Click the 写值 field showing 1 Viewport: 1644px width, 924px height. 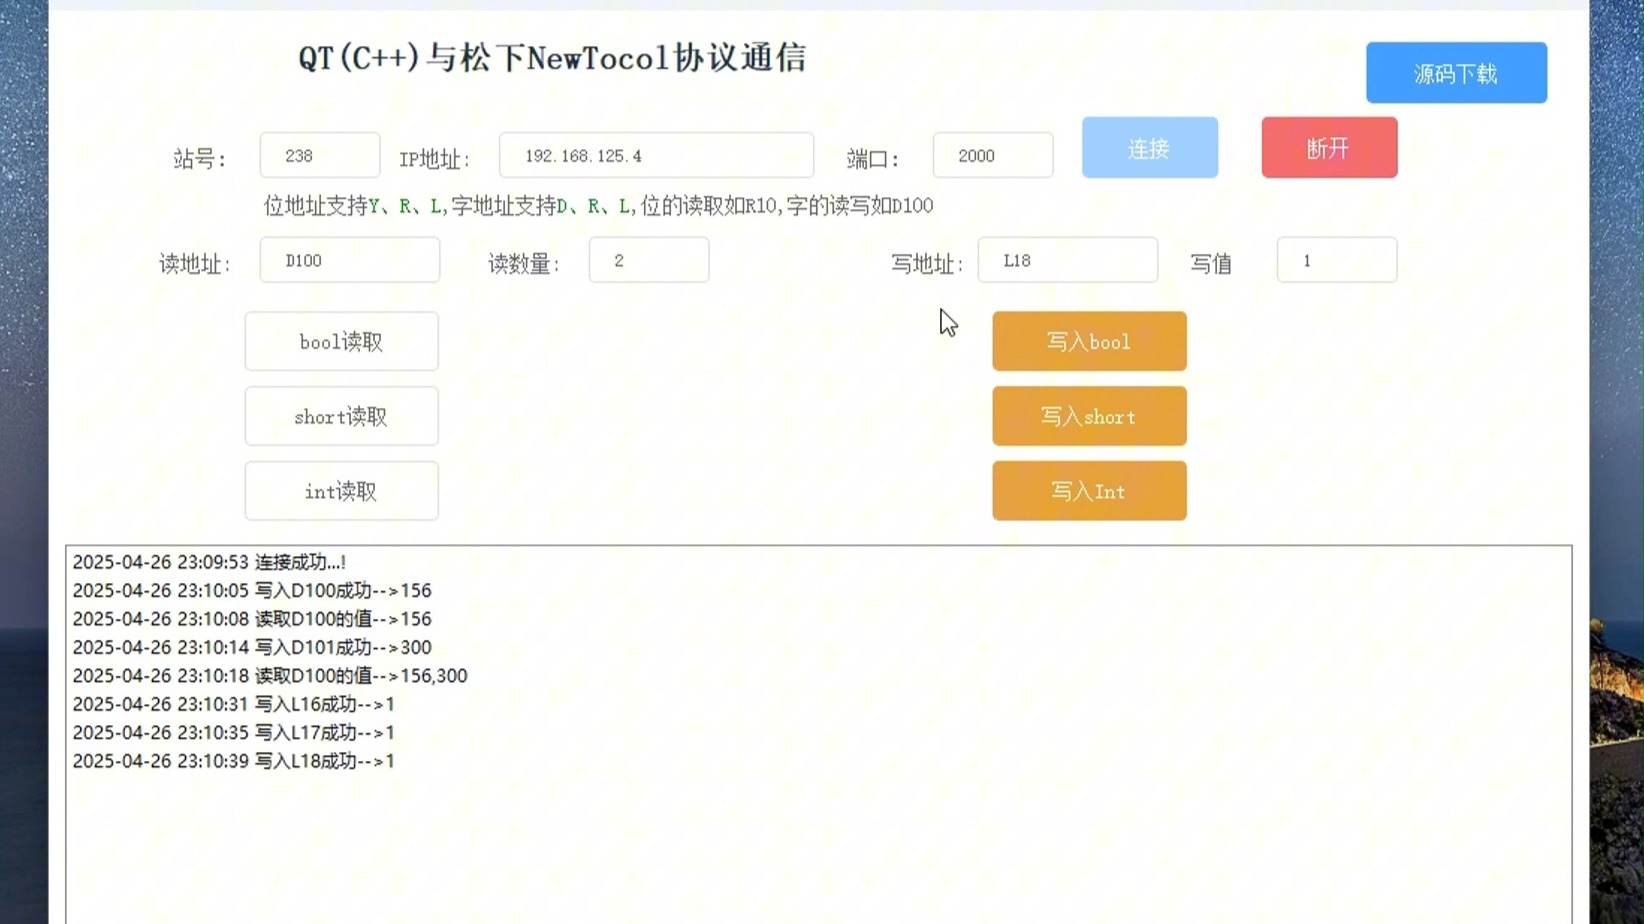(x=1336, y=260)
